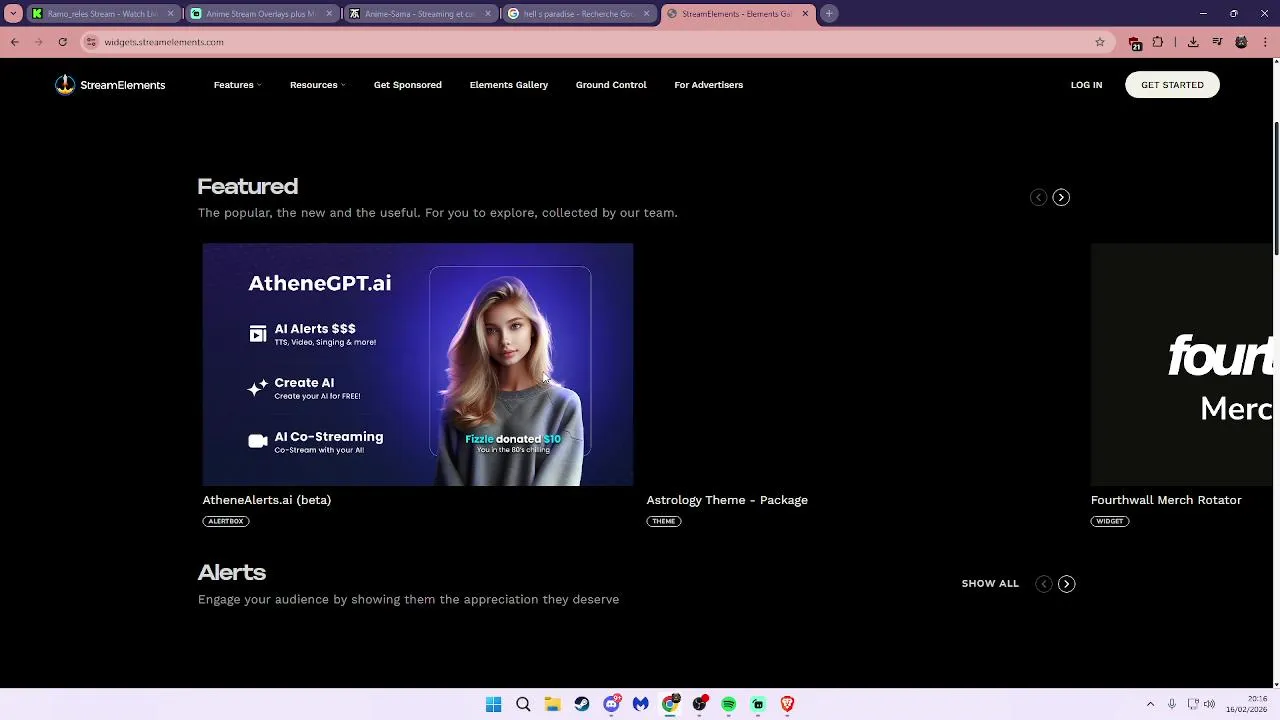The width and height of the screenshot is (1280, 720).
Task: Click the microphone tray icon
Action: (1172, 705)
